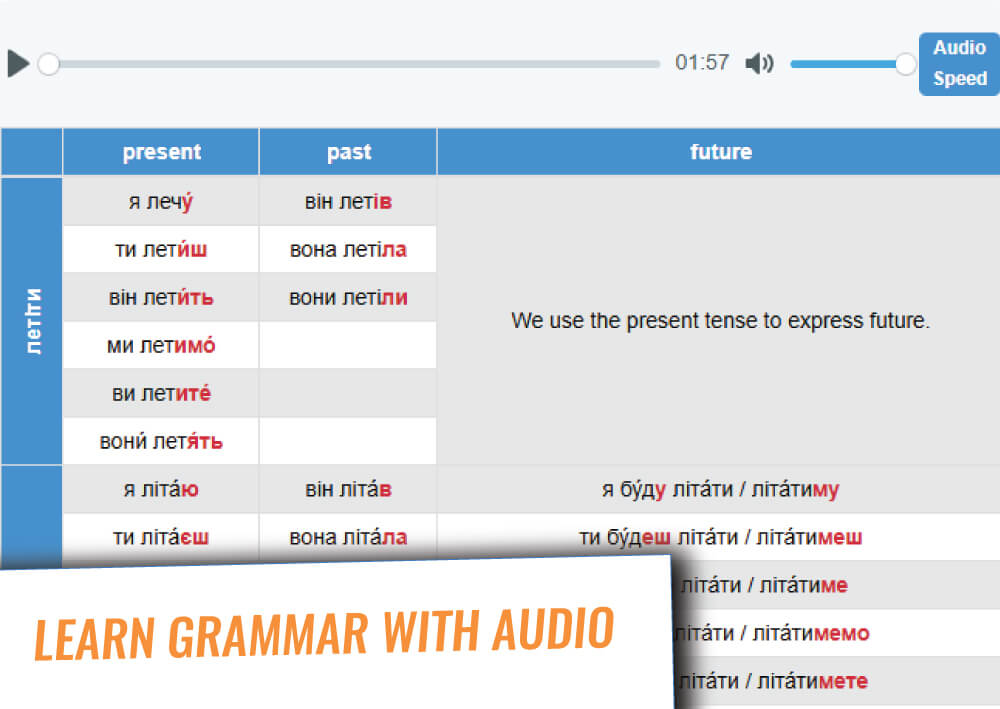The image size is (1000, 709).
Task: Select the 'future' column header
Action: pos(720,152)
